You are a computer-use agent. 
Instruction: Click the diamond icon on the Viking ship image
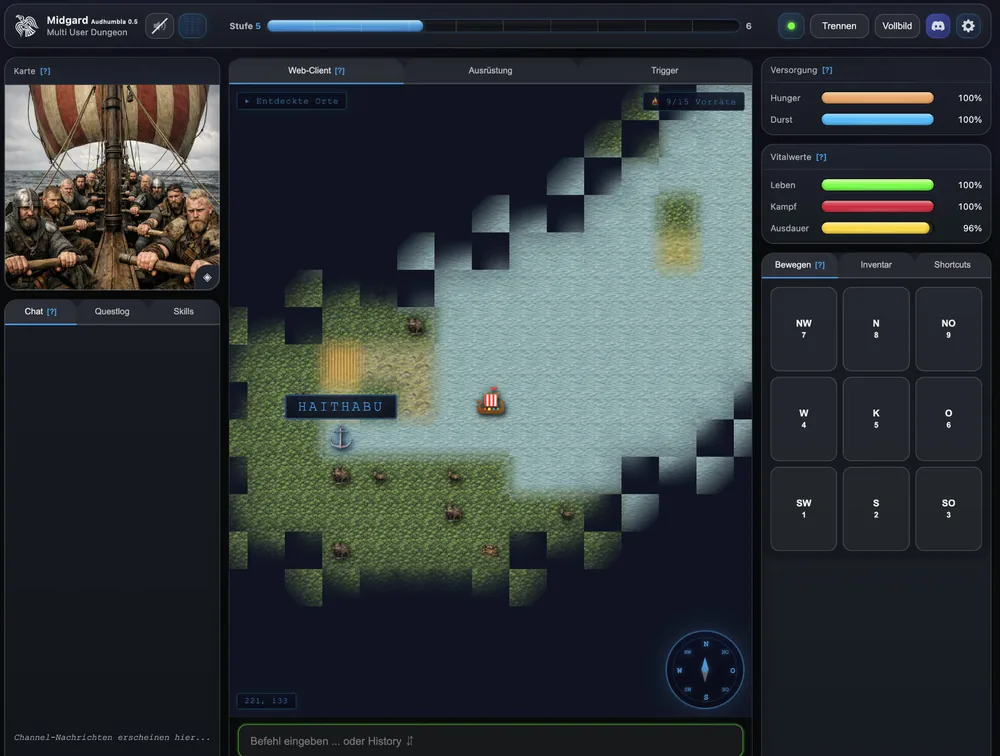coord(207,278)
